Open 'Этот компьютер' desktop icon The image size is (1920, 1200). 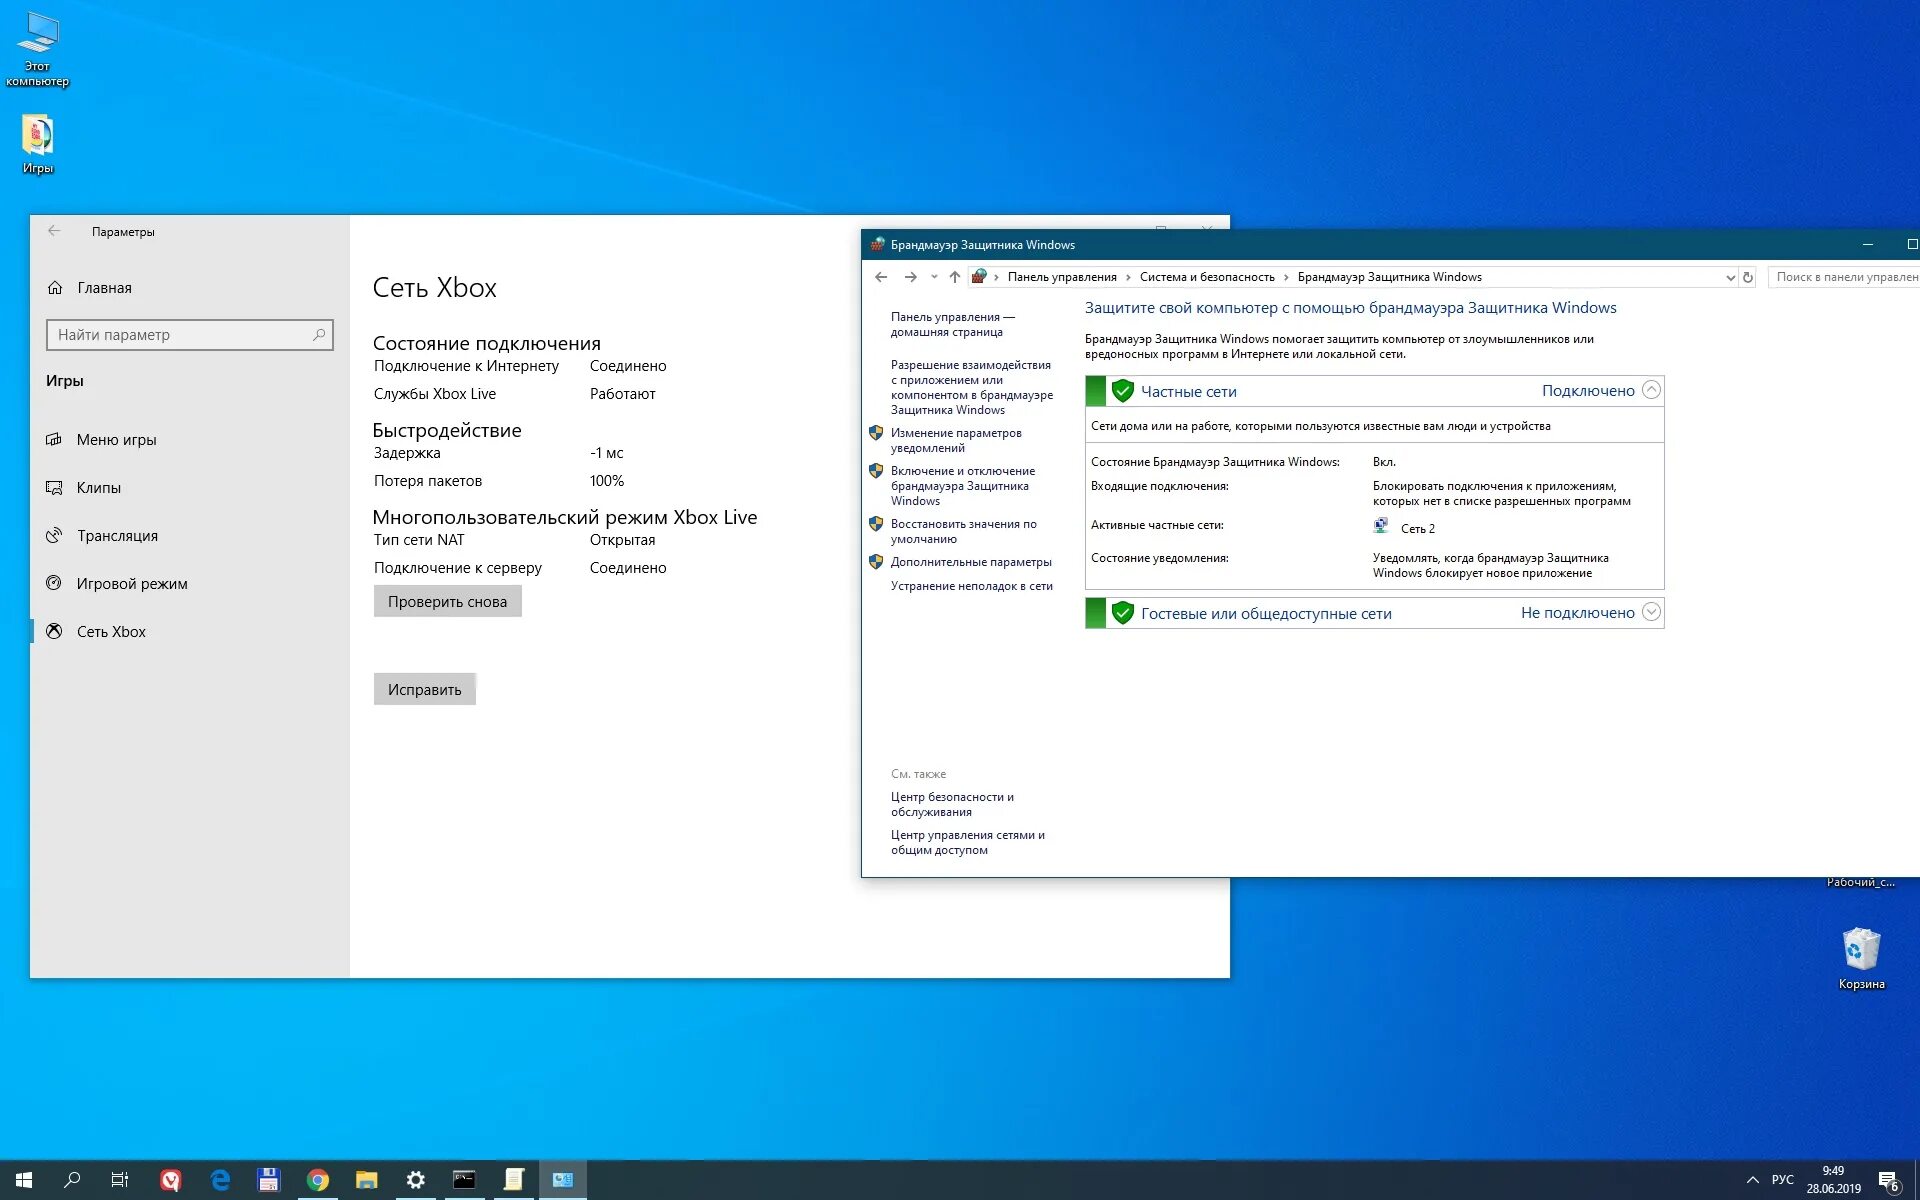tap(37, 49)
